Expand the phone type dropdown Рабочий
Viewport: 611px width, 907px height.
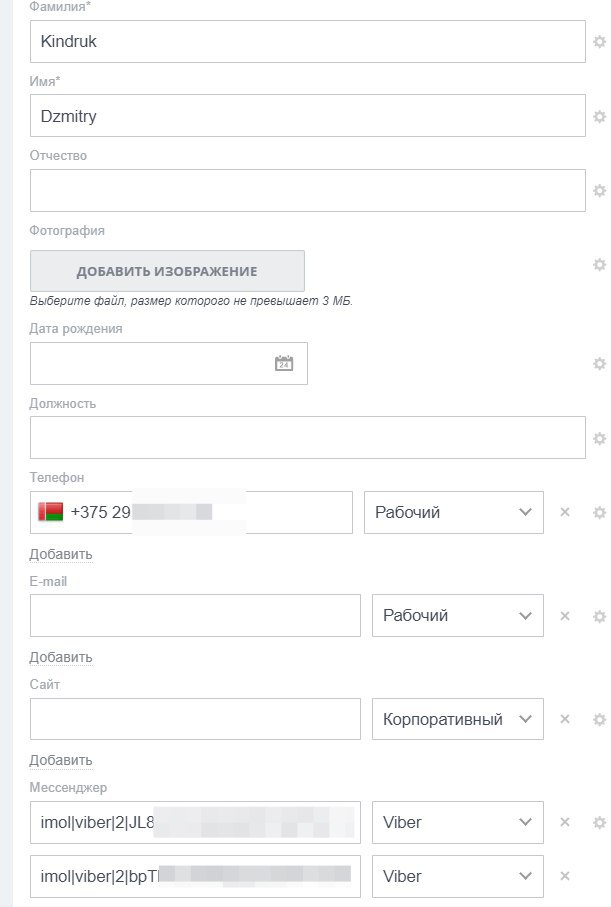point(454,512)
